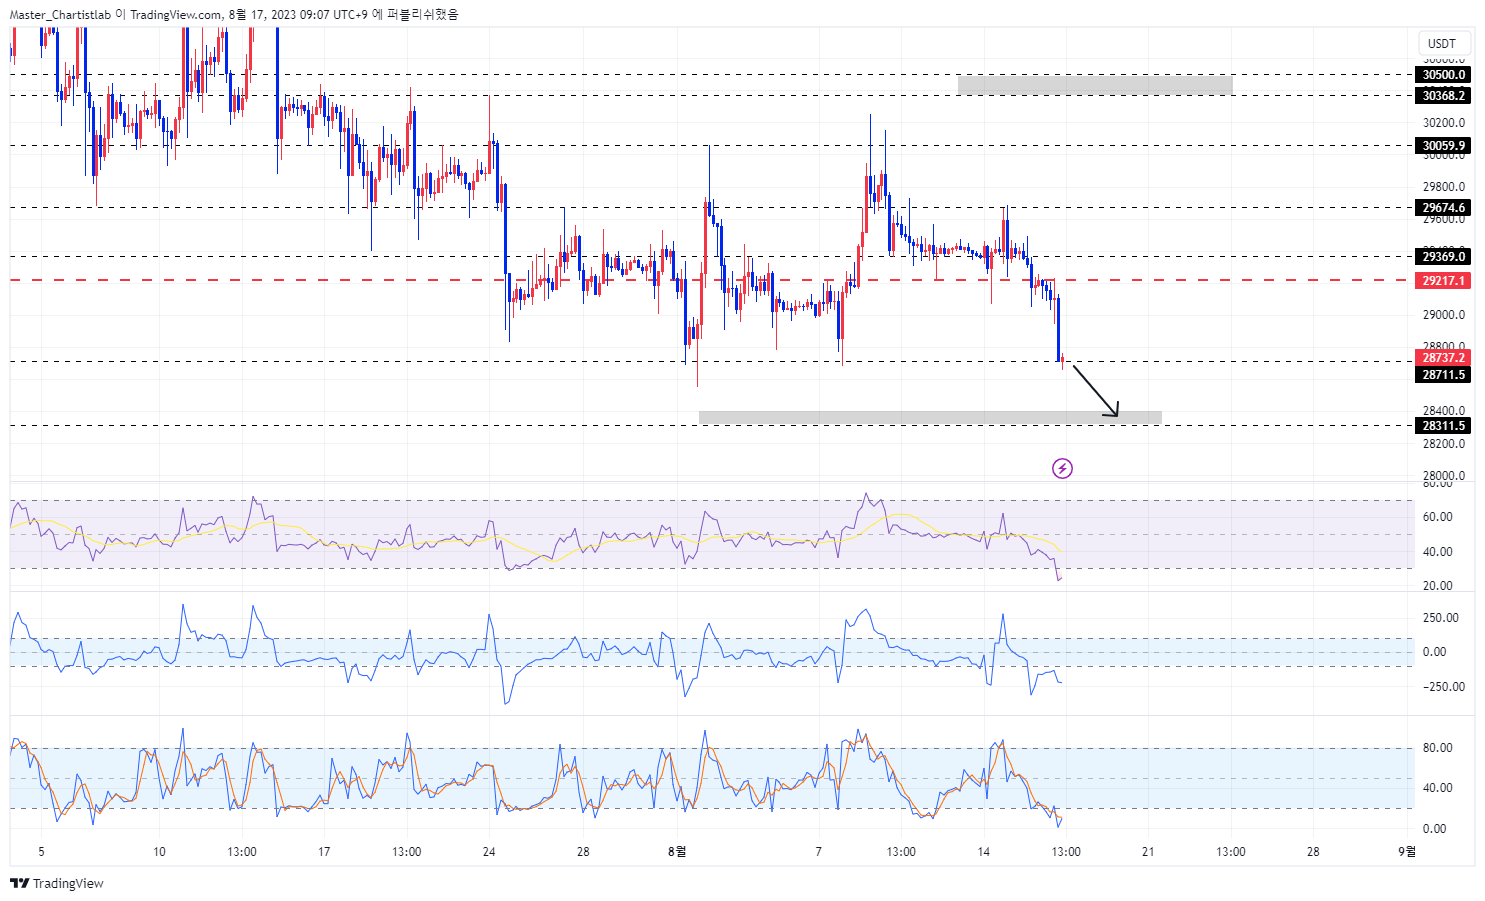Open the TradingView logo at bottom left
The image size is (1485, 901).
57,883
